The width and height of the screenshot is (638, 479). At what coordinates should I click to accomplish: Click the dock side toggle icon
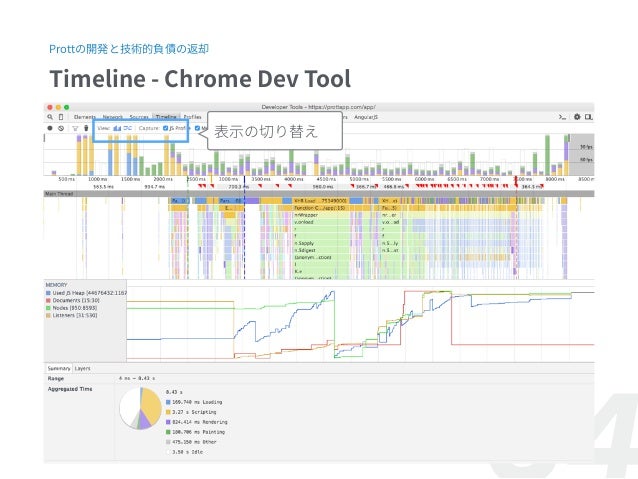588,117
